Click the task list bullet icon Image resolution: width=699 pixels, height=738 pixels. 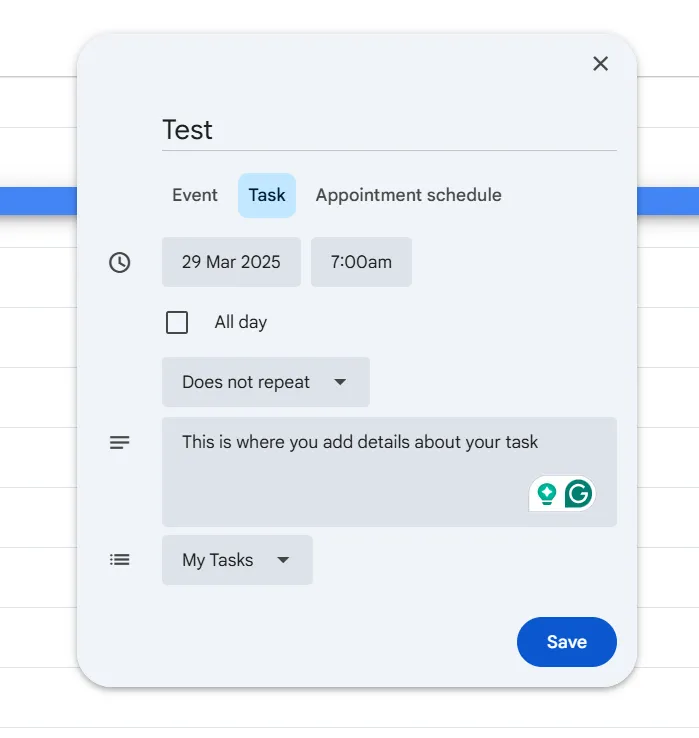point(120,560)
